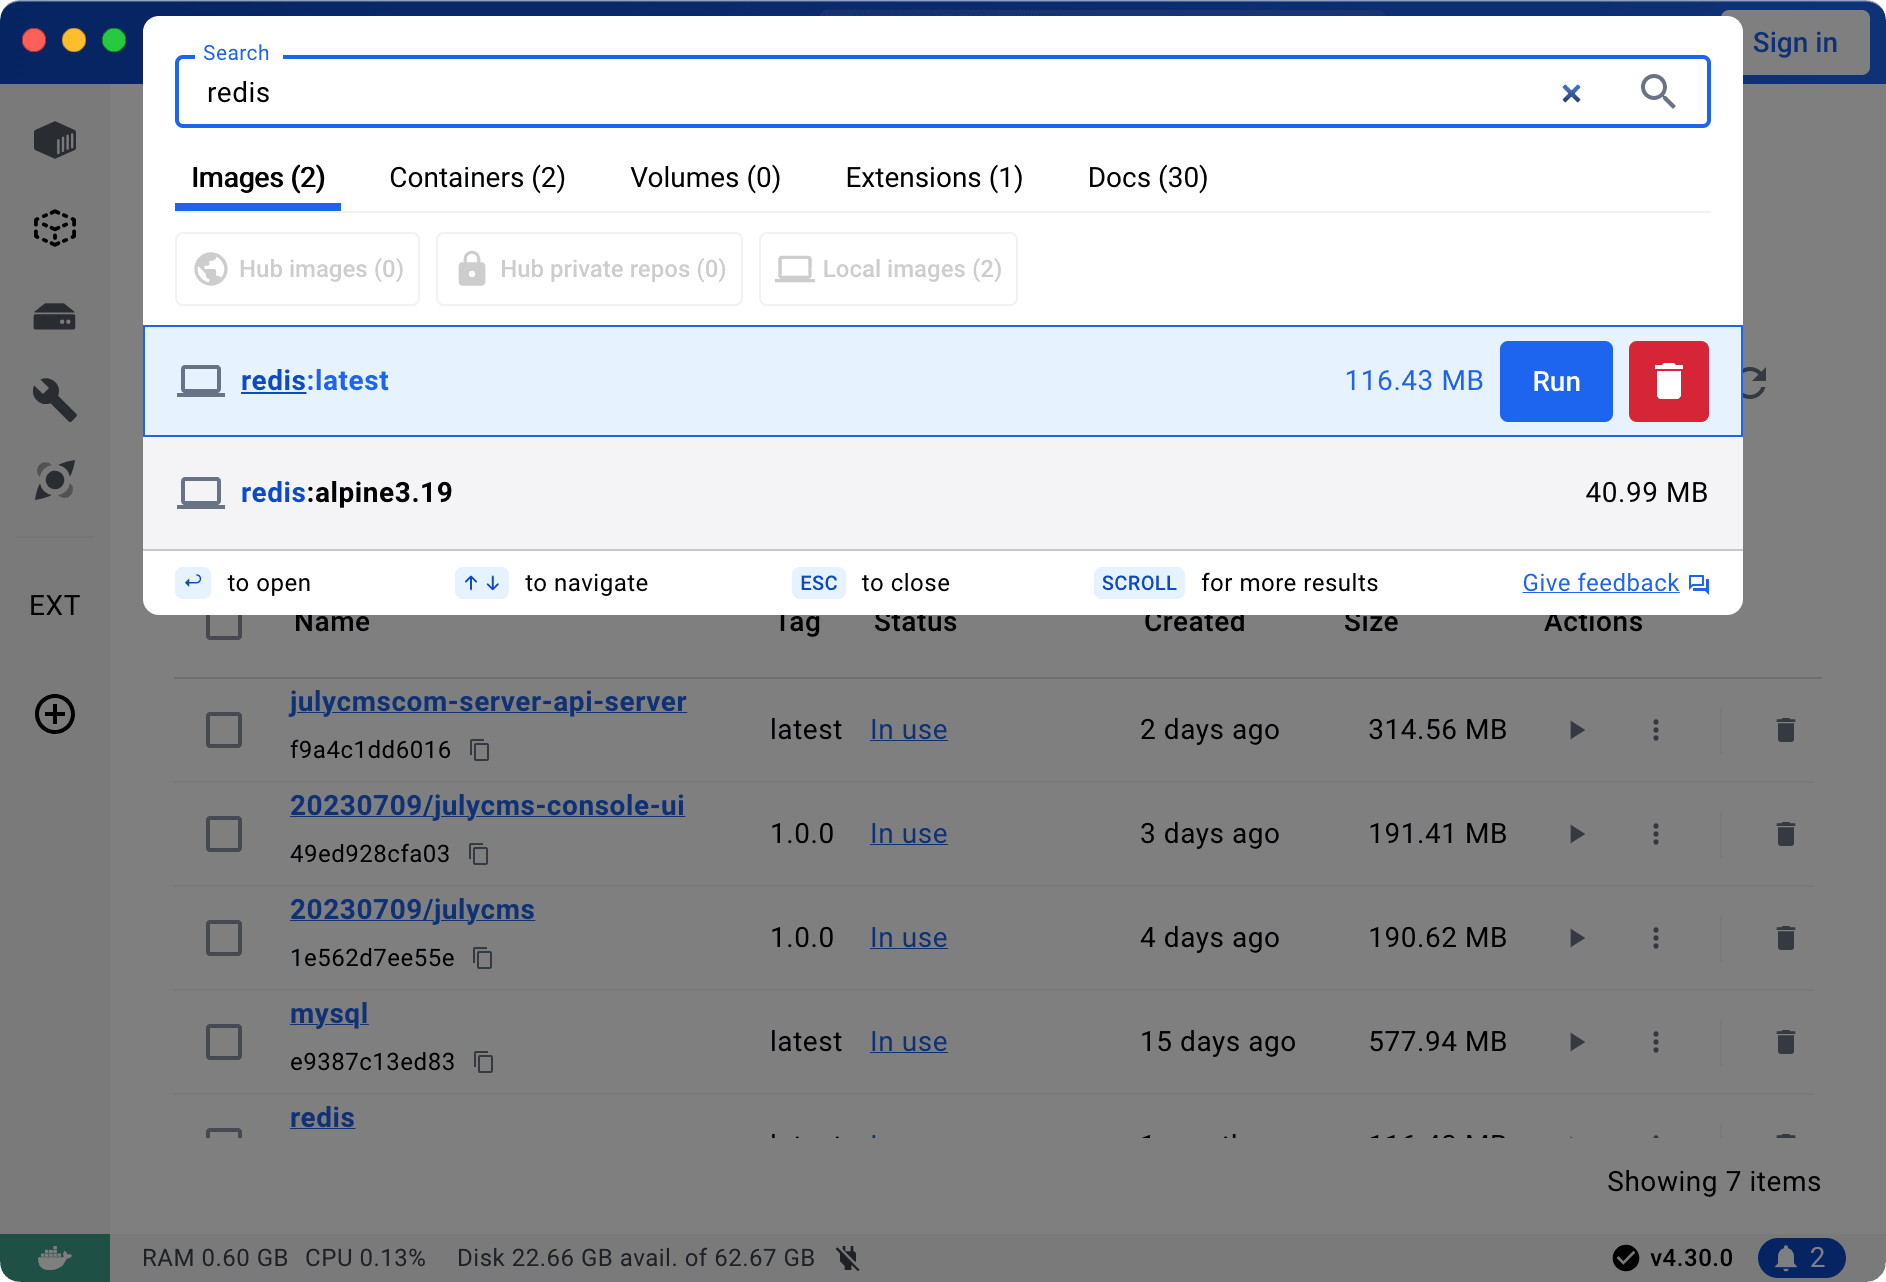This screenshot has height=1282, width=1886.
Task: Delete the julycmscom-server-api-server image
Action: pyautogui.click(x=1785, y=730)
